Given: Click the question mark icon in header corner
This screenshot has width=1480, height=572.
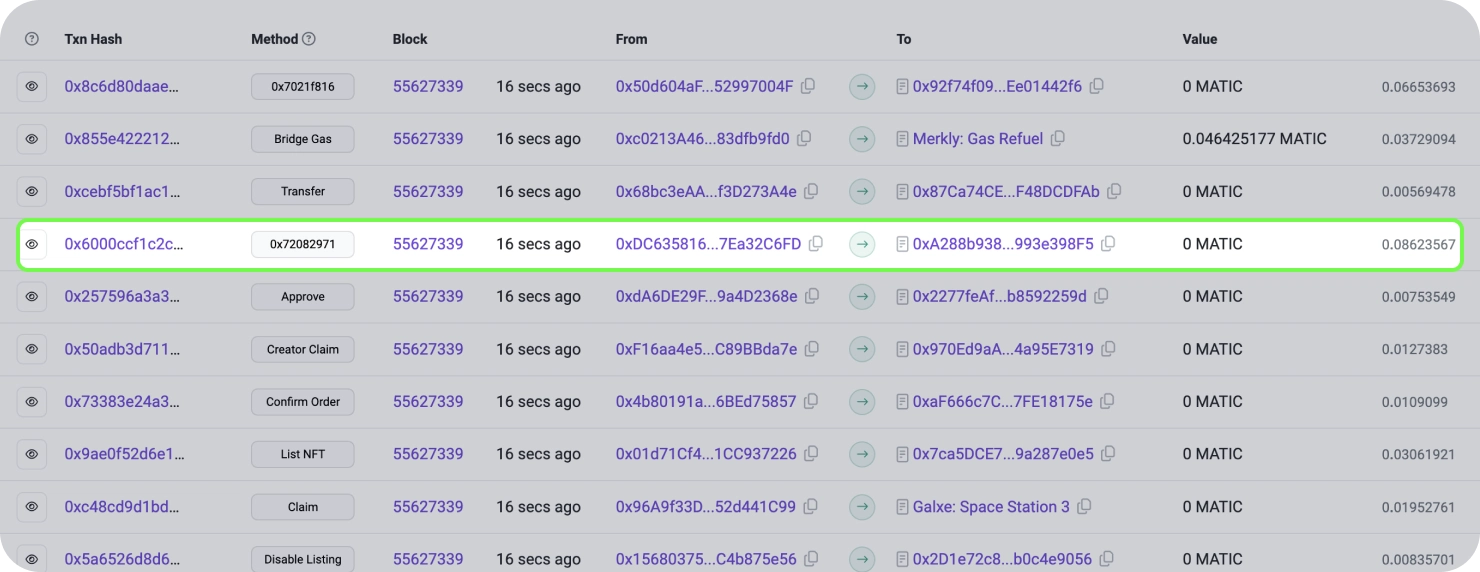Looking at the screenshot, I should click(x=31, y=39).
